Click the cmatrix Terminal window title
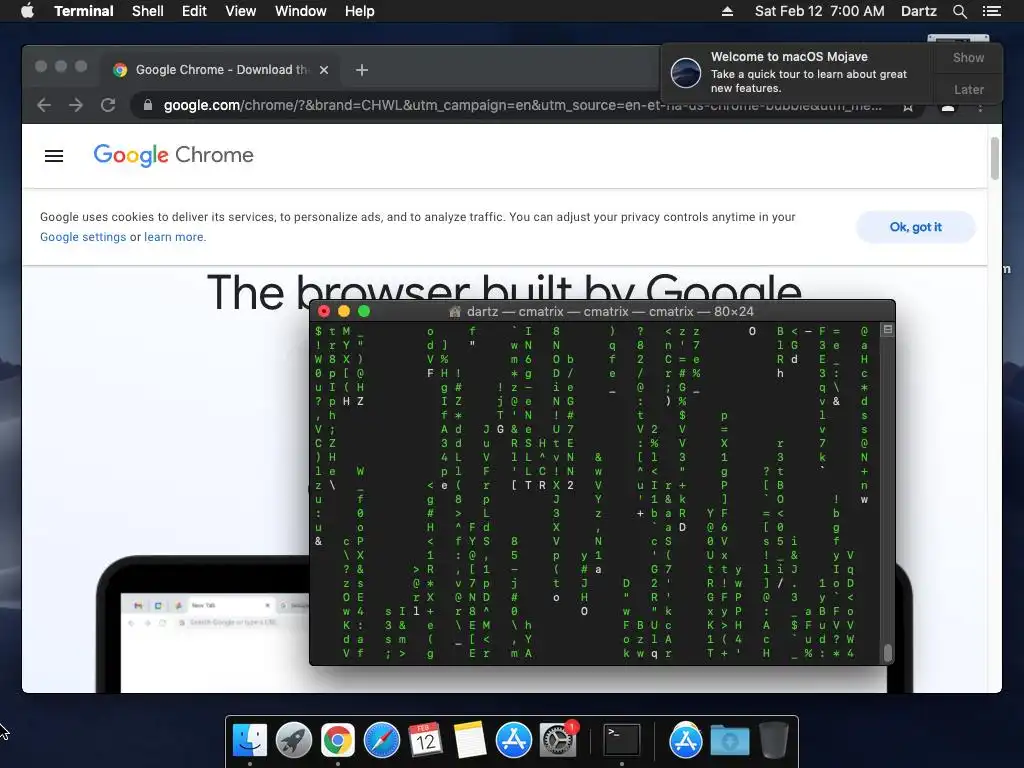This screenshot has width=1024, height=768. point(610,312)
